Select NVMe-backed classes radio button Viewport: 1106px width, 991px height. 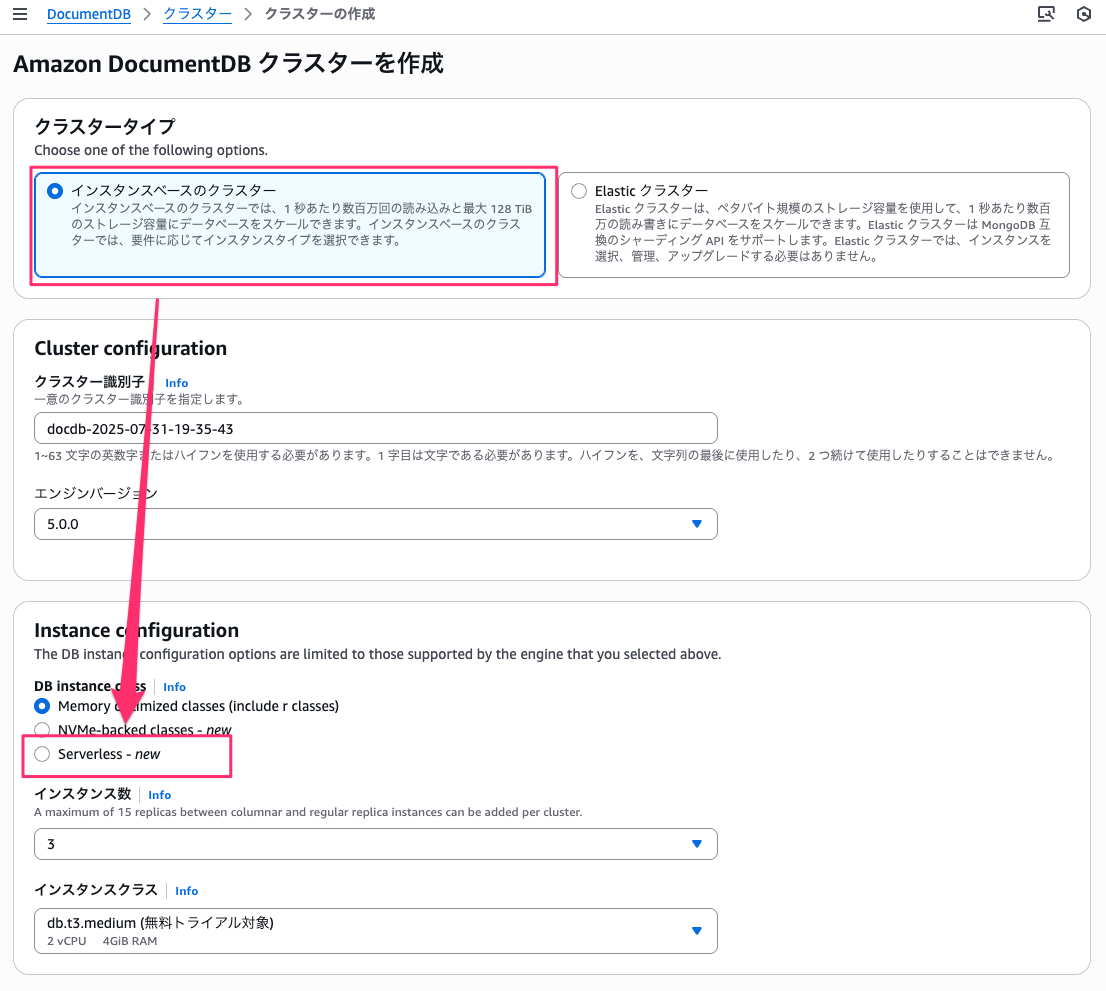click(42, 730)
